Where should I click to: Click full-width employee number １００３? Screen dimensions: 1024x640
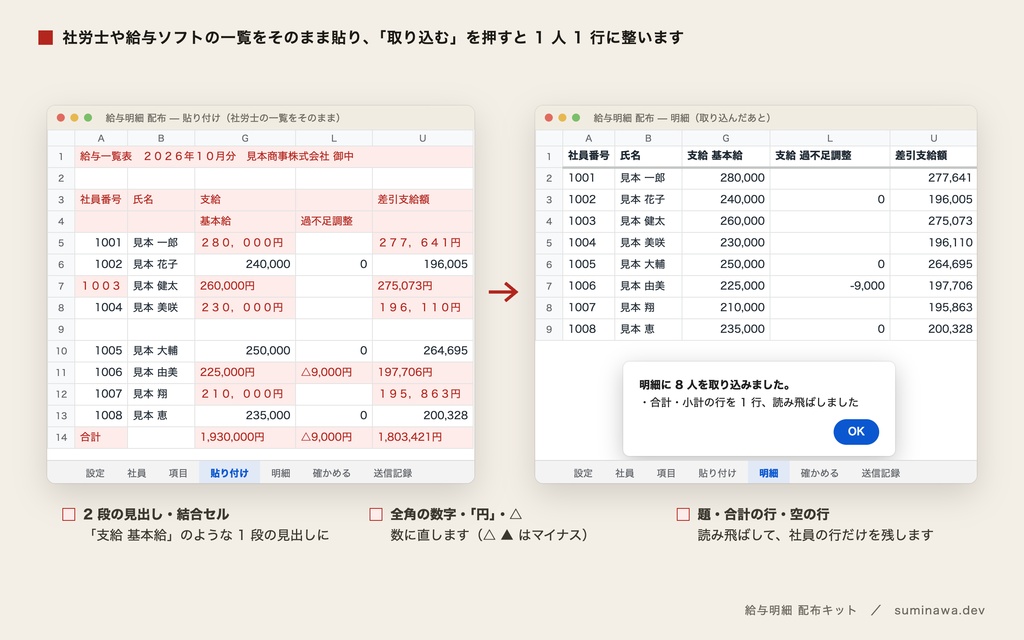101,285
